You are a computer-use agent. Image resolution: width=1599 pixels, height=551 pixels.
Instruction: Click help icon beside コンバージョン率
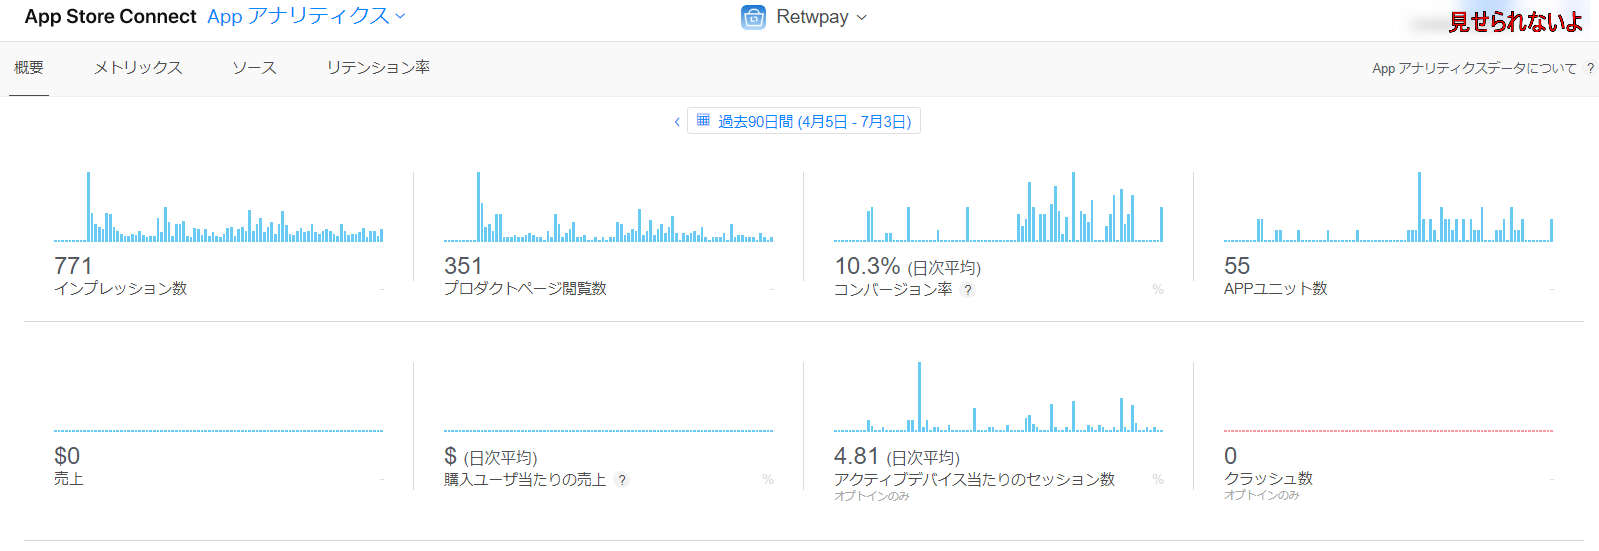point(967,290)
